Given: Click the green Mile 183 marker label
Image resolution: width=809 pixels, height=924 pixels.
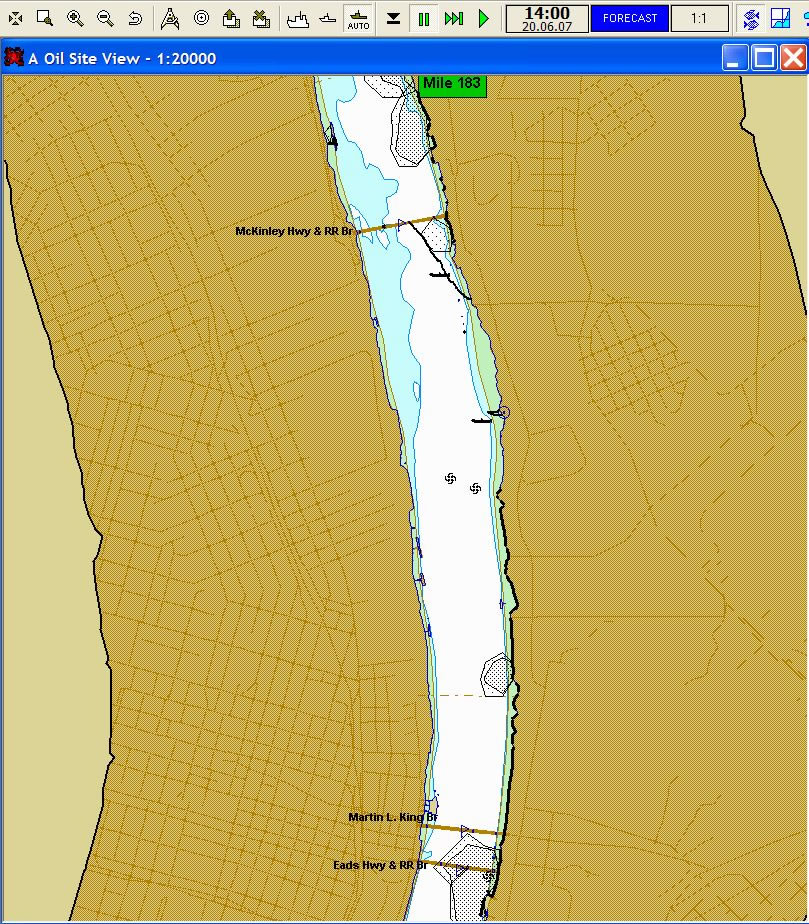Looking at the screenshot, I should pos(452,84).
